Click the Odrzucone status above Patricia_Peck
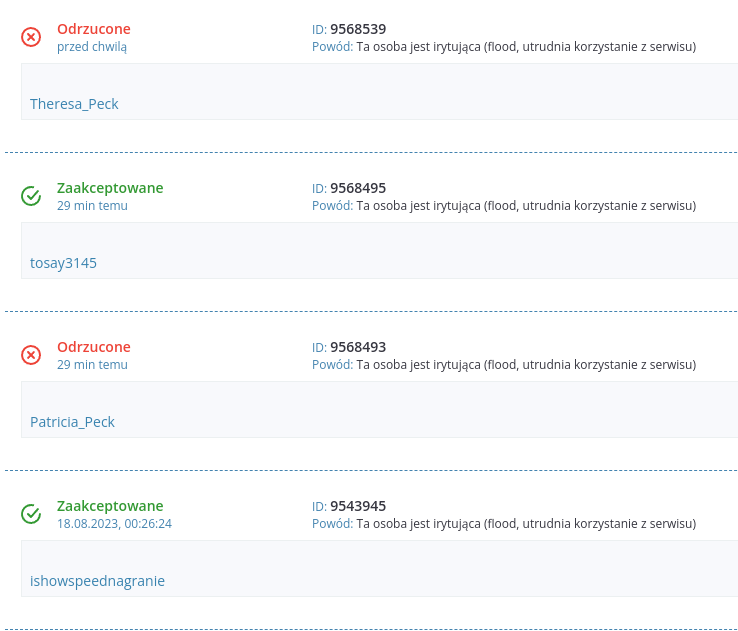738x631 pixels. pos(94,347)
